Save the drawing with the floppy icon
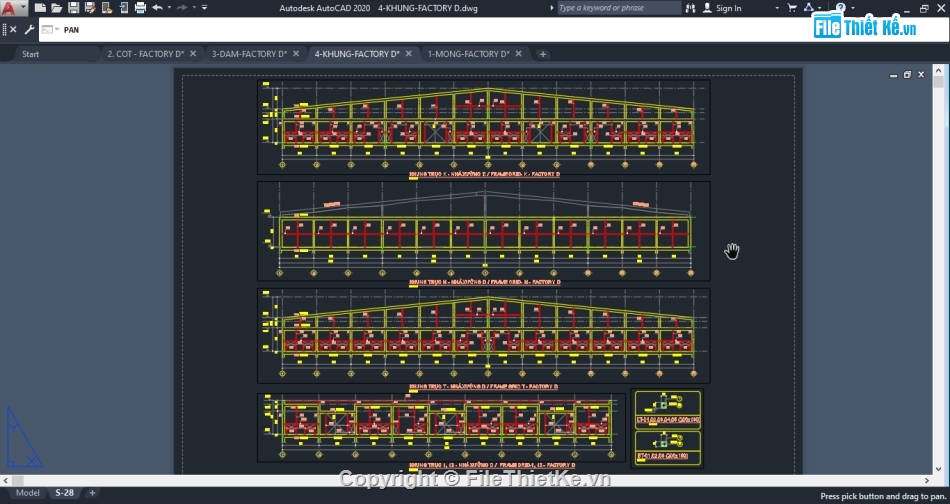 coord(73,8)
